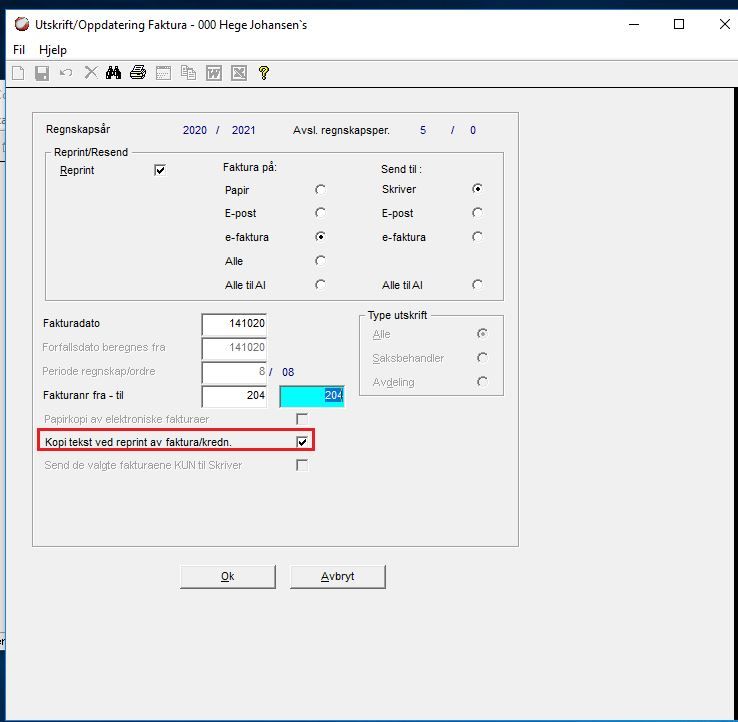
Task: Click the X delete toolbar icon
Action: click(91, 73)
